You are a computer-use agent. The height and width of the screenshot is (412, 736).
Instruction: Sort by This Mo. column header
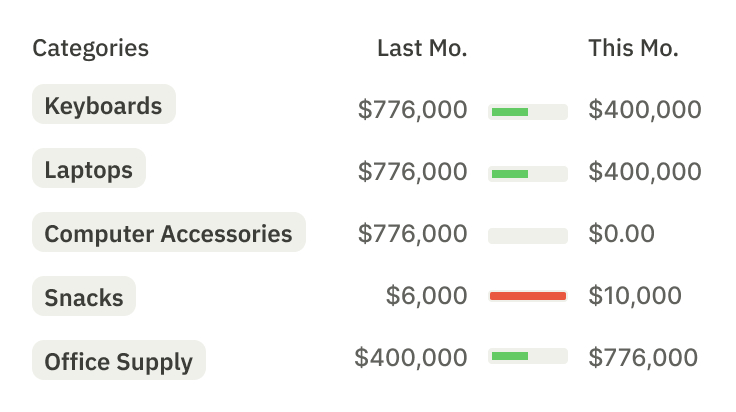coord(634,48)
